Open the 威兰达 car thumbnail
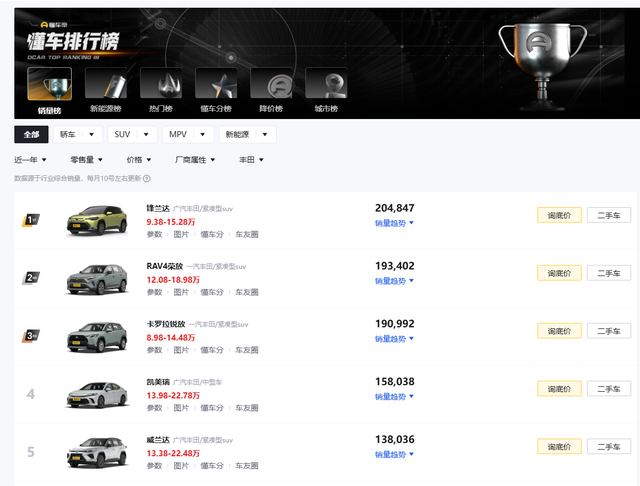640x486 pixels. coord(97,453)
